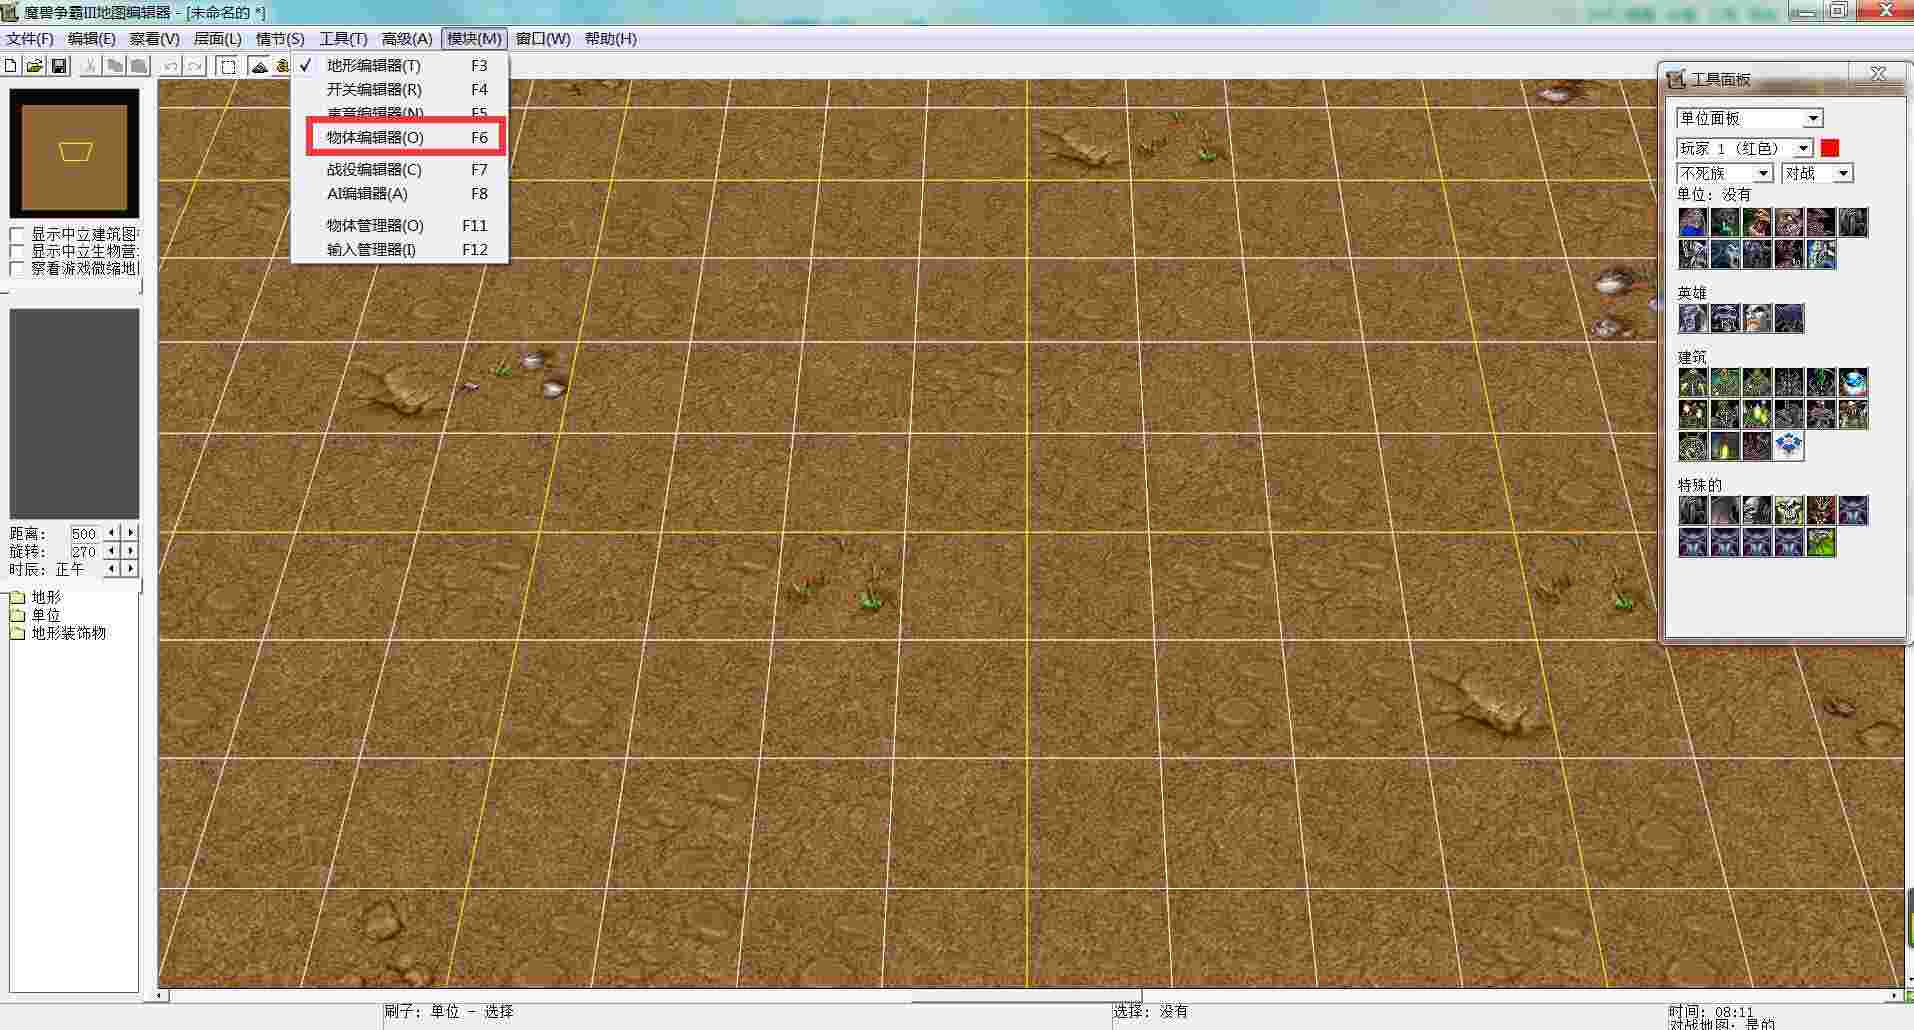Choose 开关编辑器(R) from the module menu
The image size is (1914, 1030).
[x=400, y=90]
